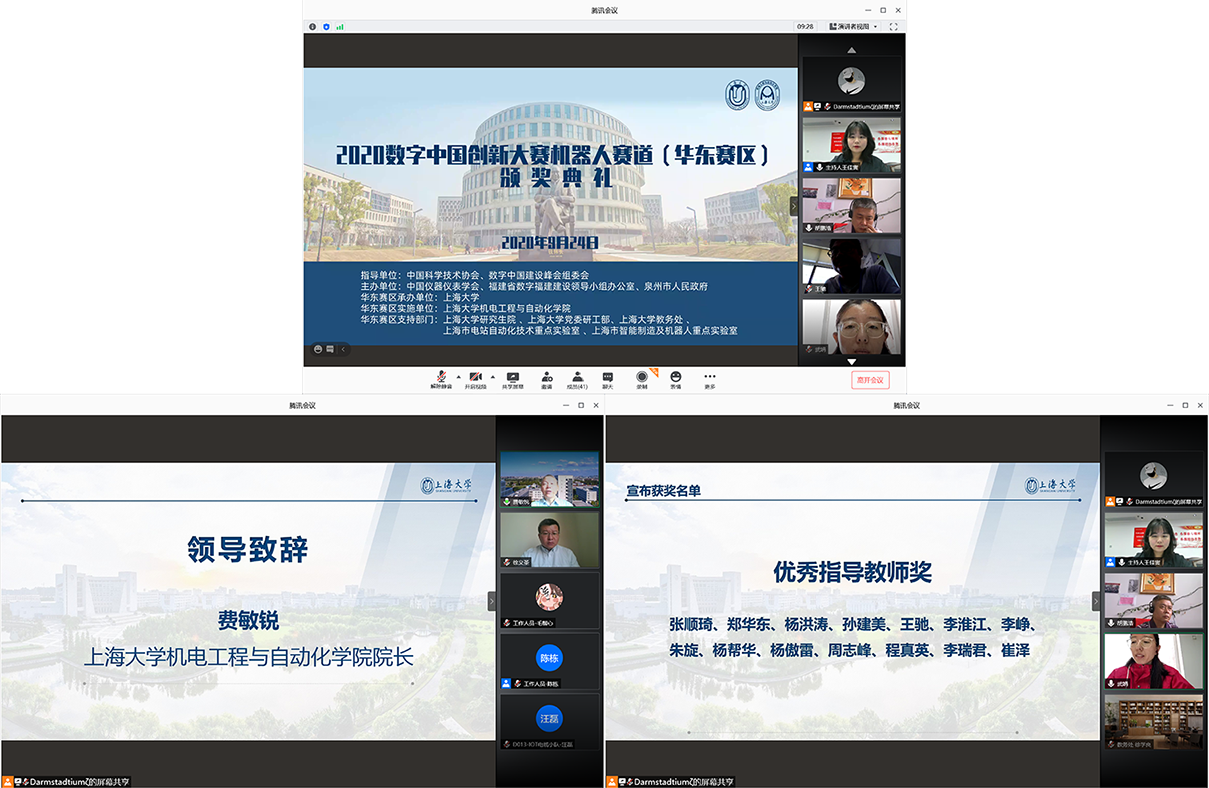
Task: Click the meeting info icon
Action: tap(313, 27)
